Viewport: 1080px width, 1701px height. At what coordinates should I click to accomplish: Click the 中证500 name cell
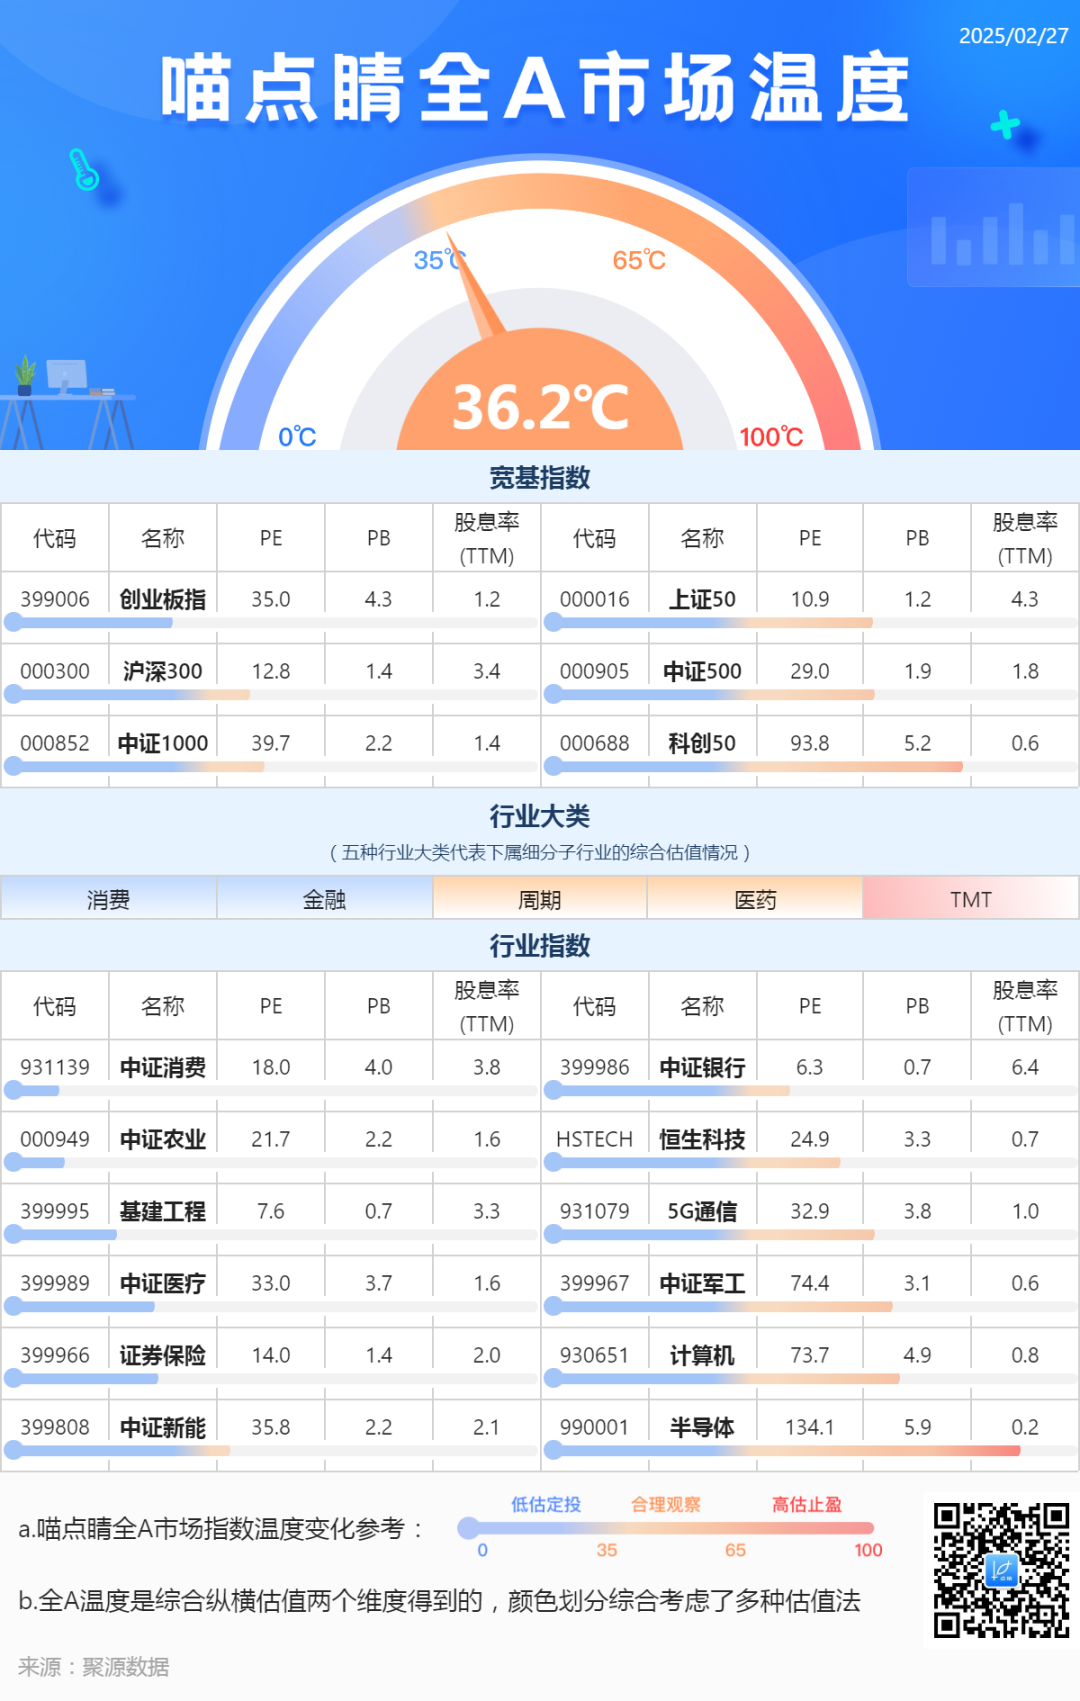702,671
